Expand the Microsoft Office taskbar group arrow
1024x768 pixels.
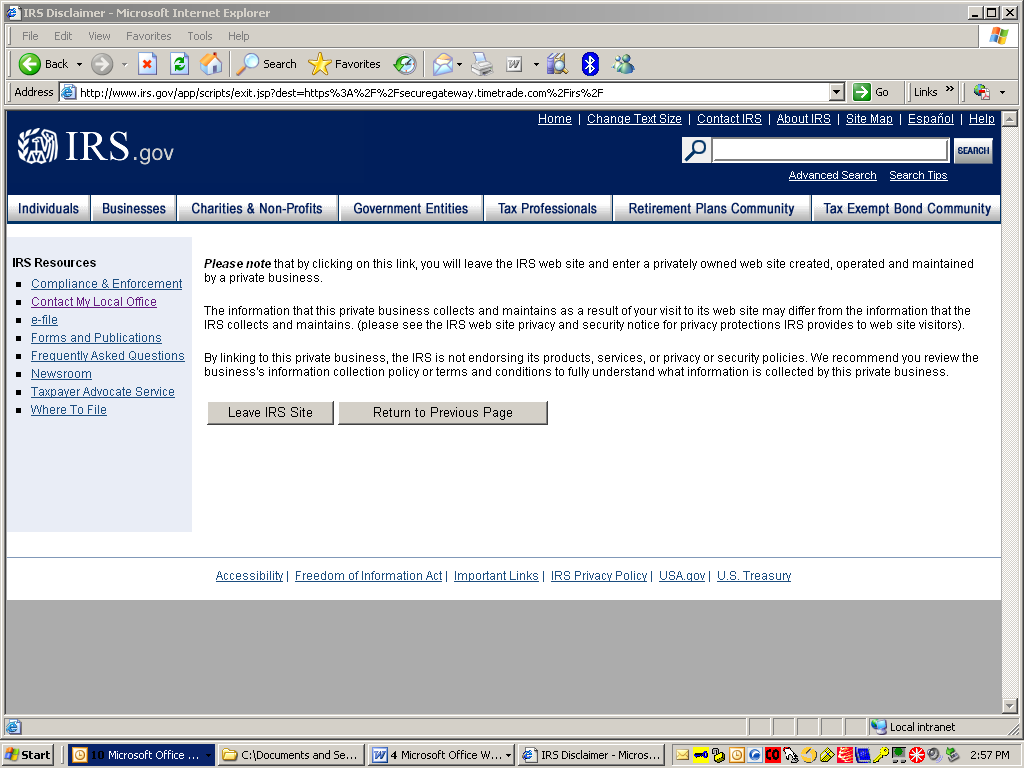coord(208,755)
